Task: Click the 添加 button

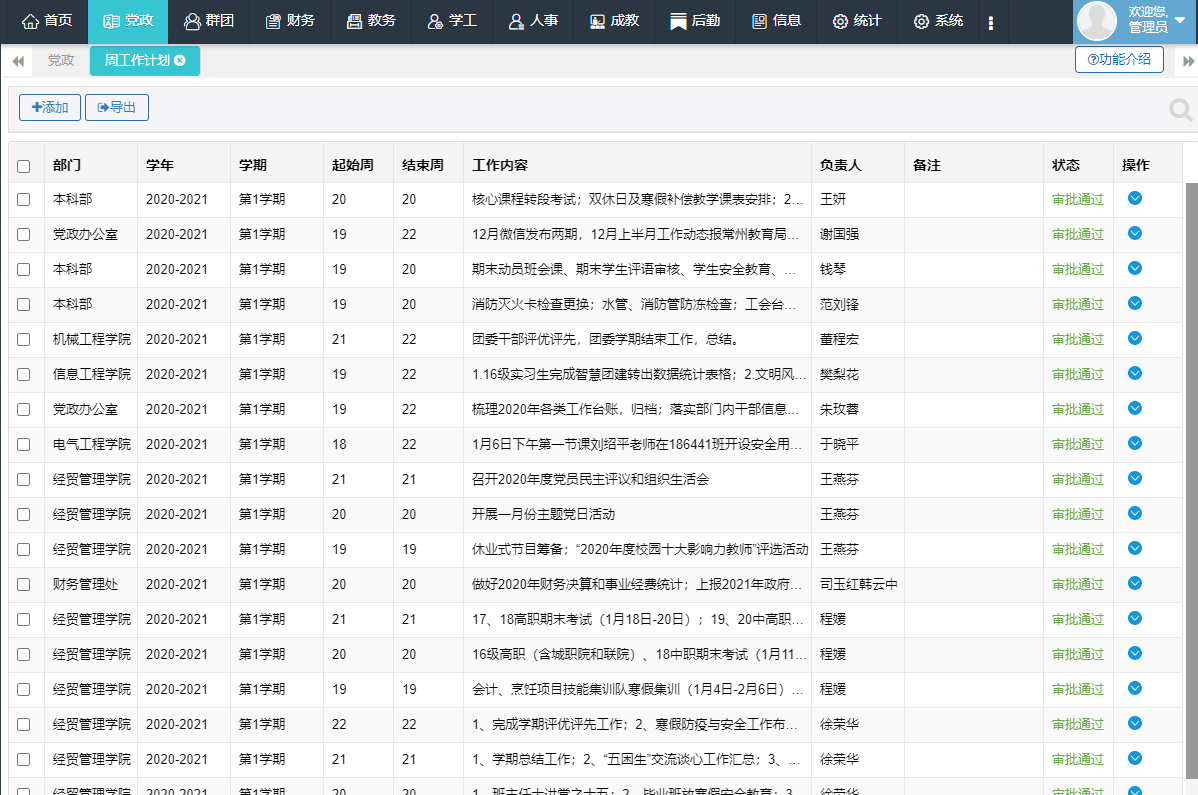Action: point(50,108)
